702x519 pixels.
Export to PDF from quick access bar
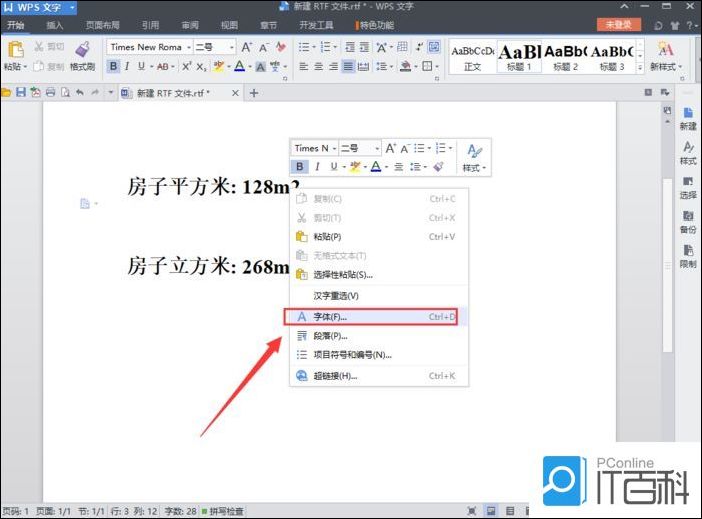(35, 93)
